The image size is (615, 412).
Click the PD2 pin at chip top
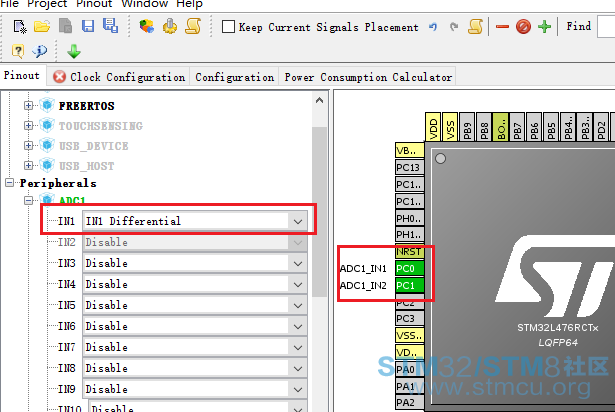click(x=602, y=127)
